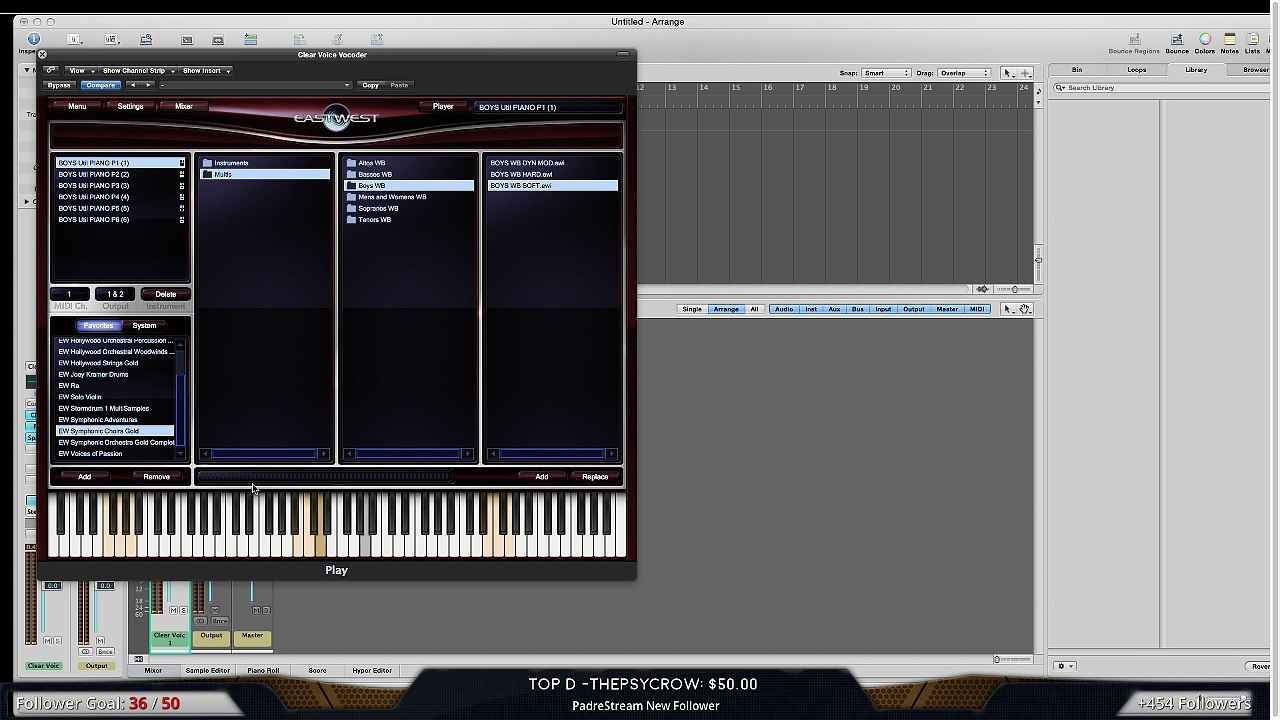Open the Altos WB folder
The width and height of the screenshot is (1280, 720).
410,163
